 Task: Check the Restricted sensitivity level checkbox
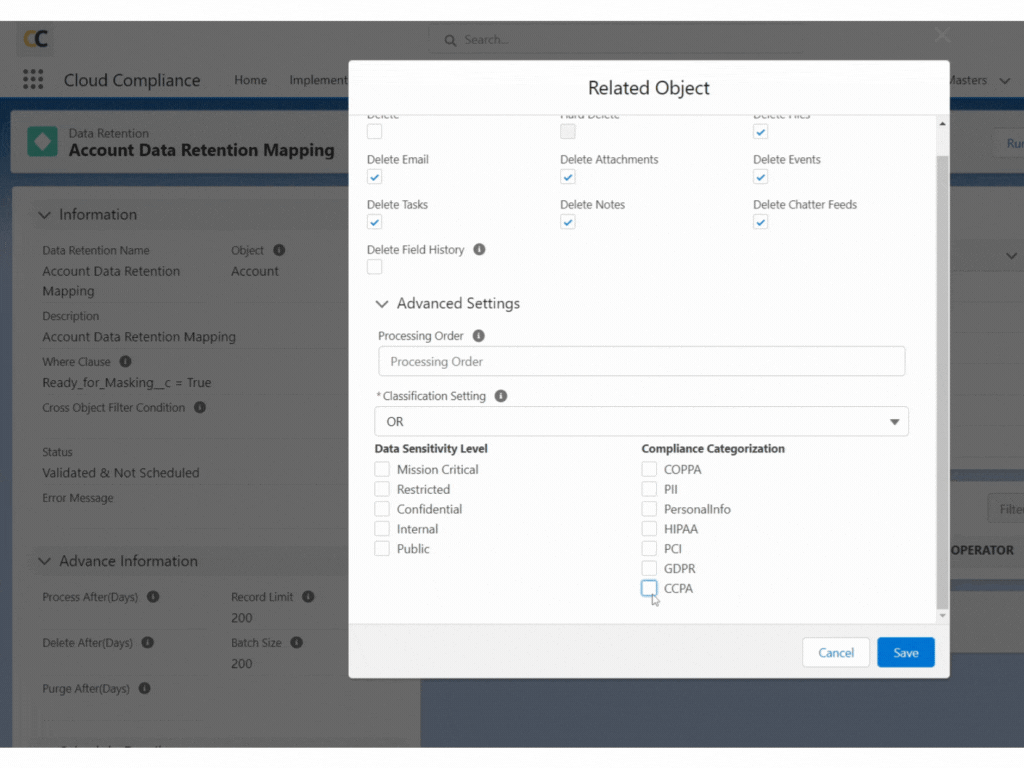381,488
